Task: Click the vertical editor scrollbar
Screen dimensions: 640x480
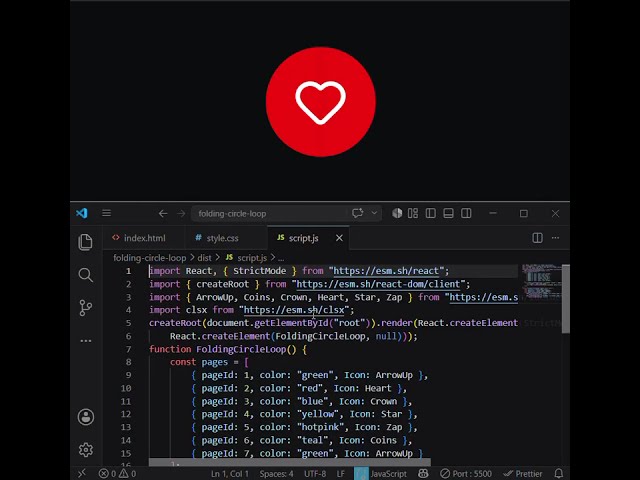Action: (566, 299)
